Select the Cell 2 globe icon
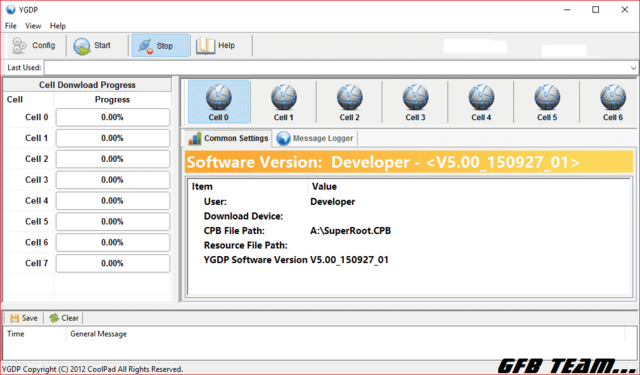640x375 pixels. pos(349,102)
